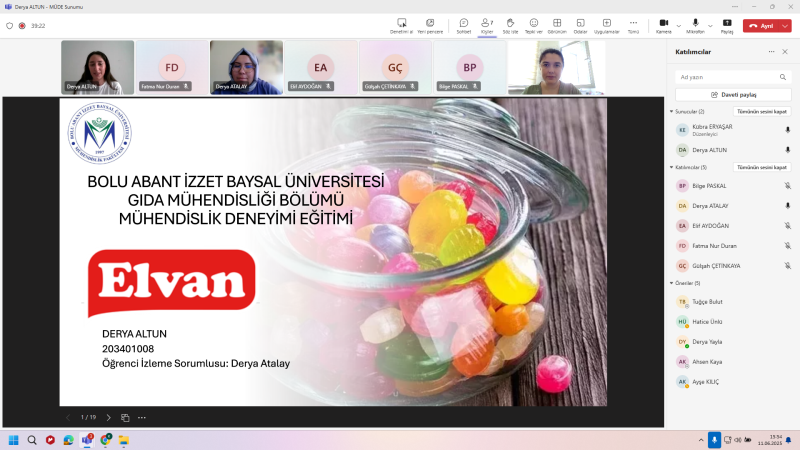Select Derya Yayla in suggestions
Viewport: 800px width, 450px height.
(x=733, y=342)
